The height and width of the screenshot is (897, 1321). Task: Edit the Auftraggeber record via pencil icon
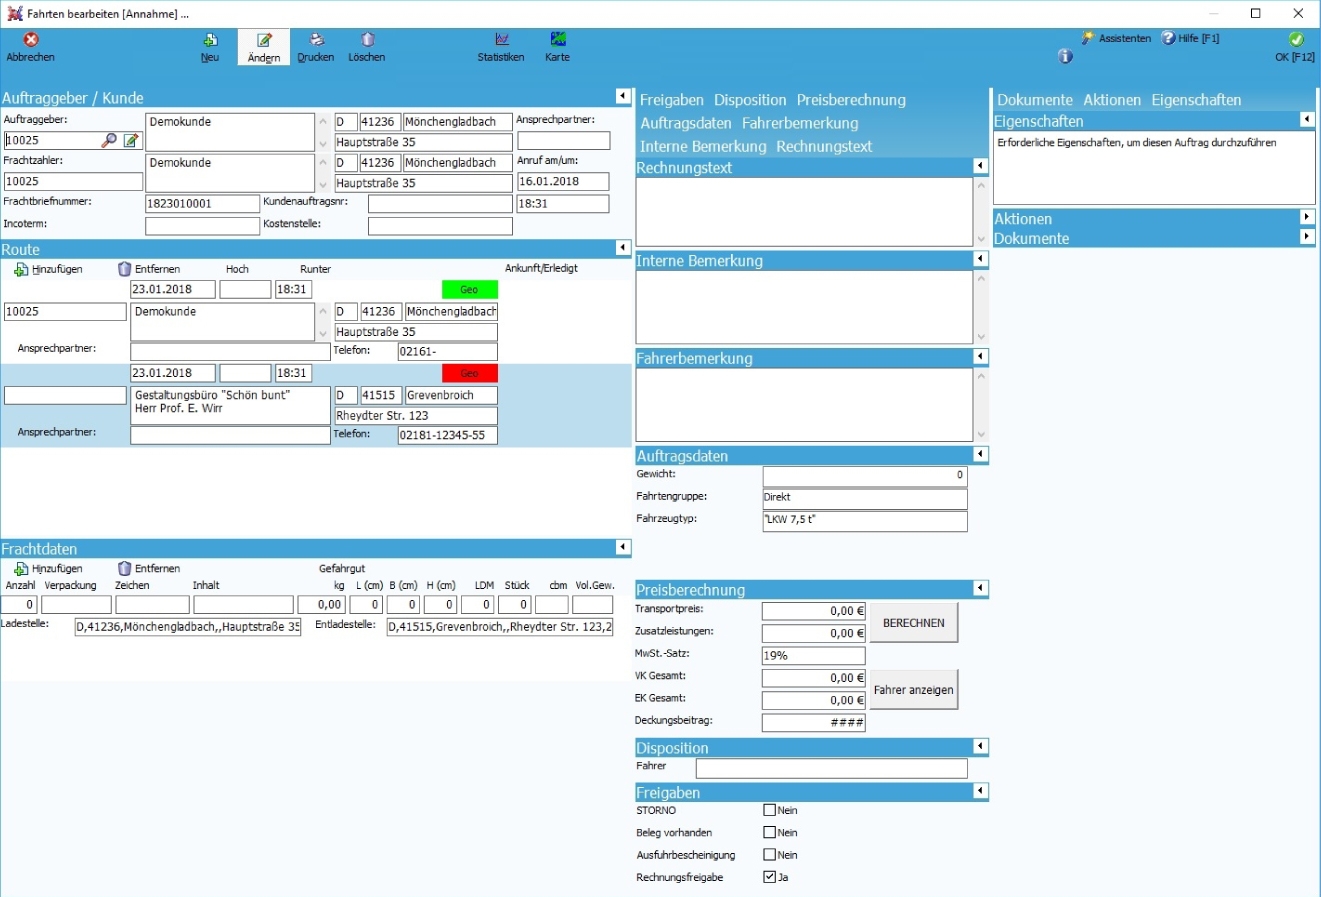(131, 141)
